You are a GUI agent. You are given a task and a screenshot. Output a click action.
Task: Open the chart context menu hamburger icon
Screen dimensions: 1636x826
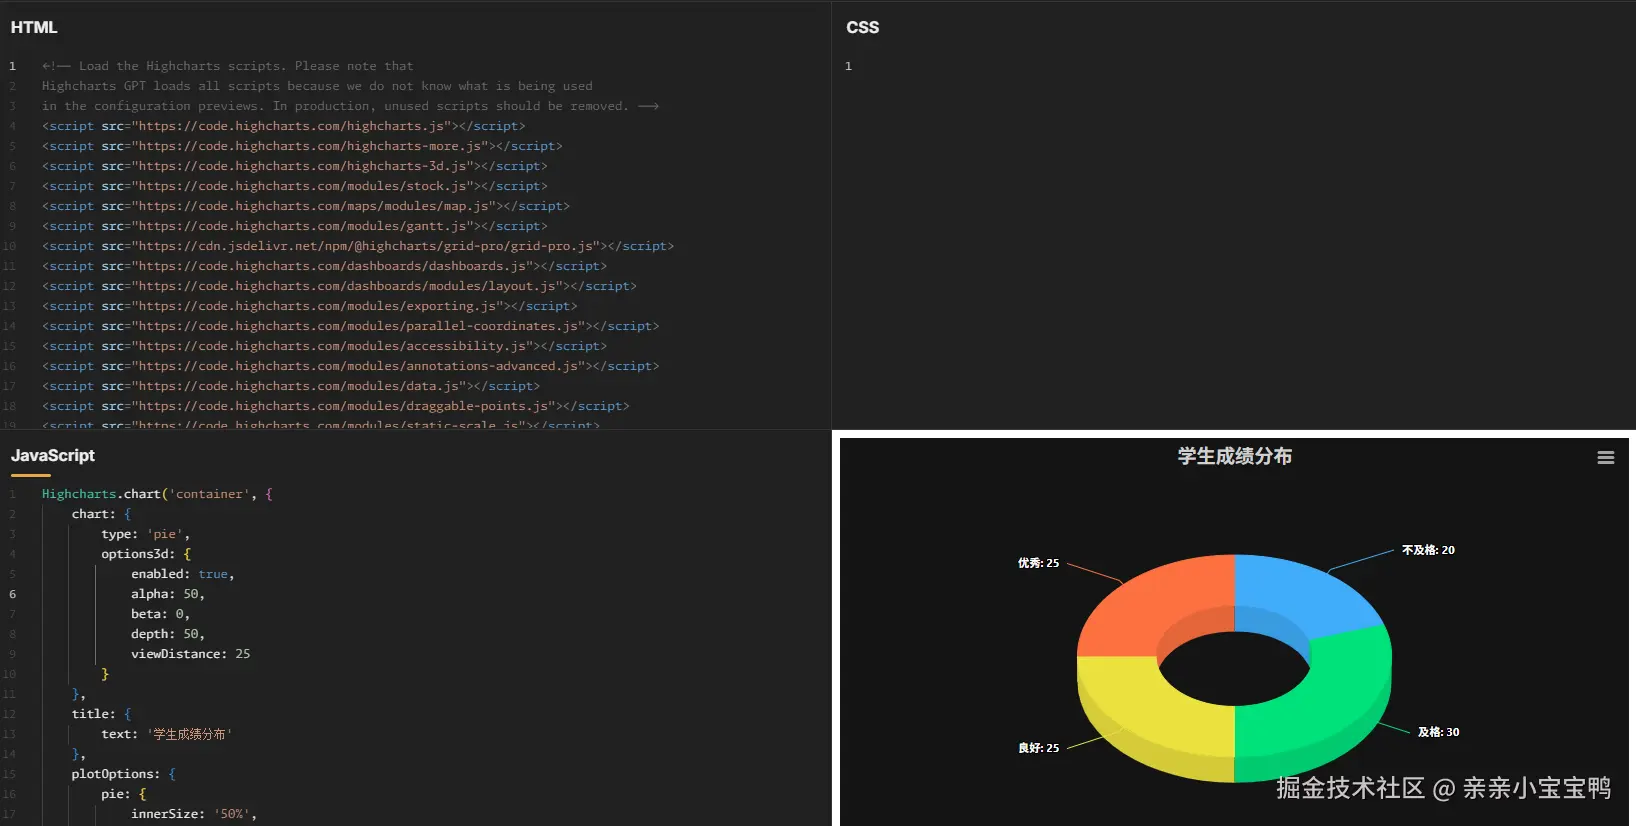1606,458
